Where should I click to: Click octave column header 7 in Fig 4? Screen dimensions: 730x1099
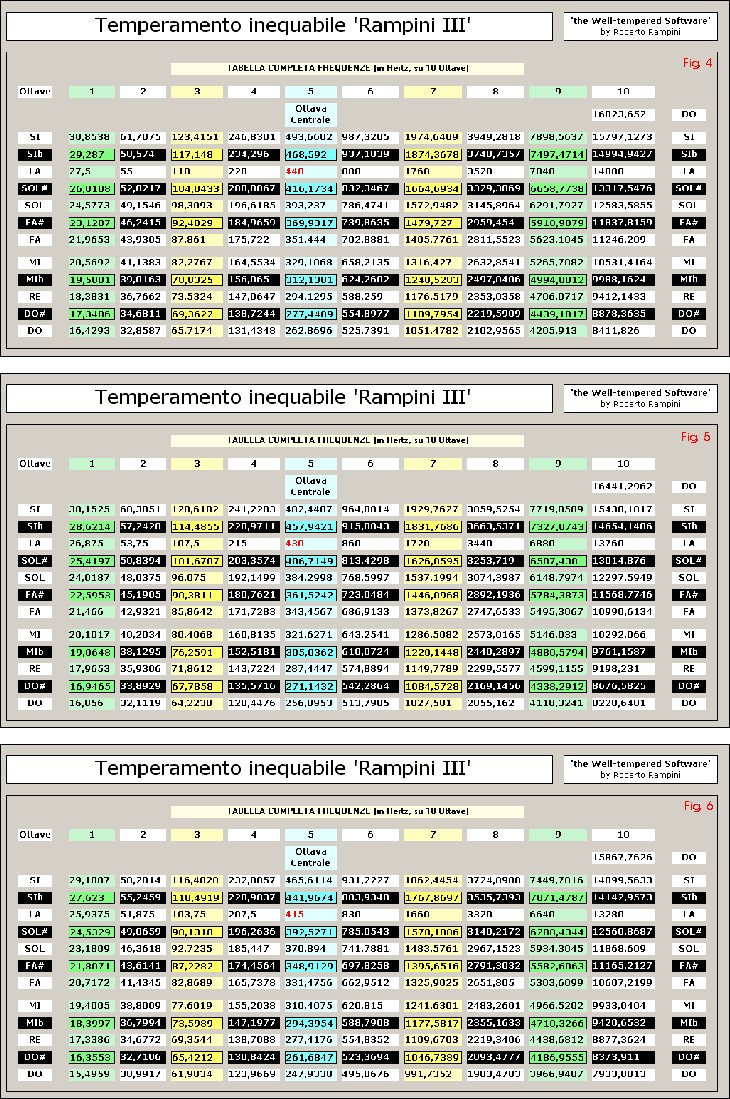point(432,91)
